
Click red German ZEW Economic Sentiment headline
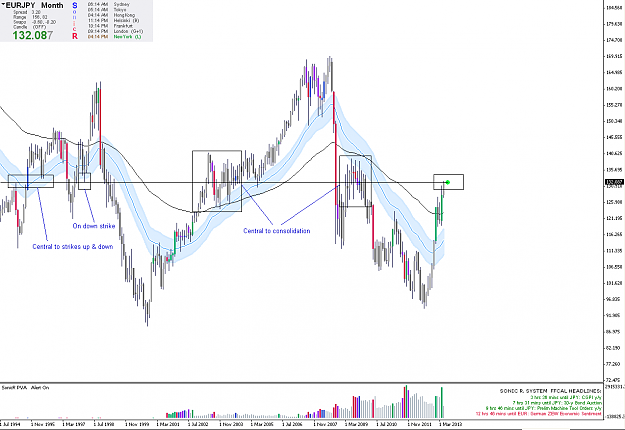[x=539, y=414]
